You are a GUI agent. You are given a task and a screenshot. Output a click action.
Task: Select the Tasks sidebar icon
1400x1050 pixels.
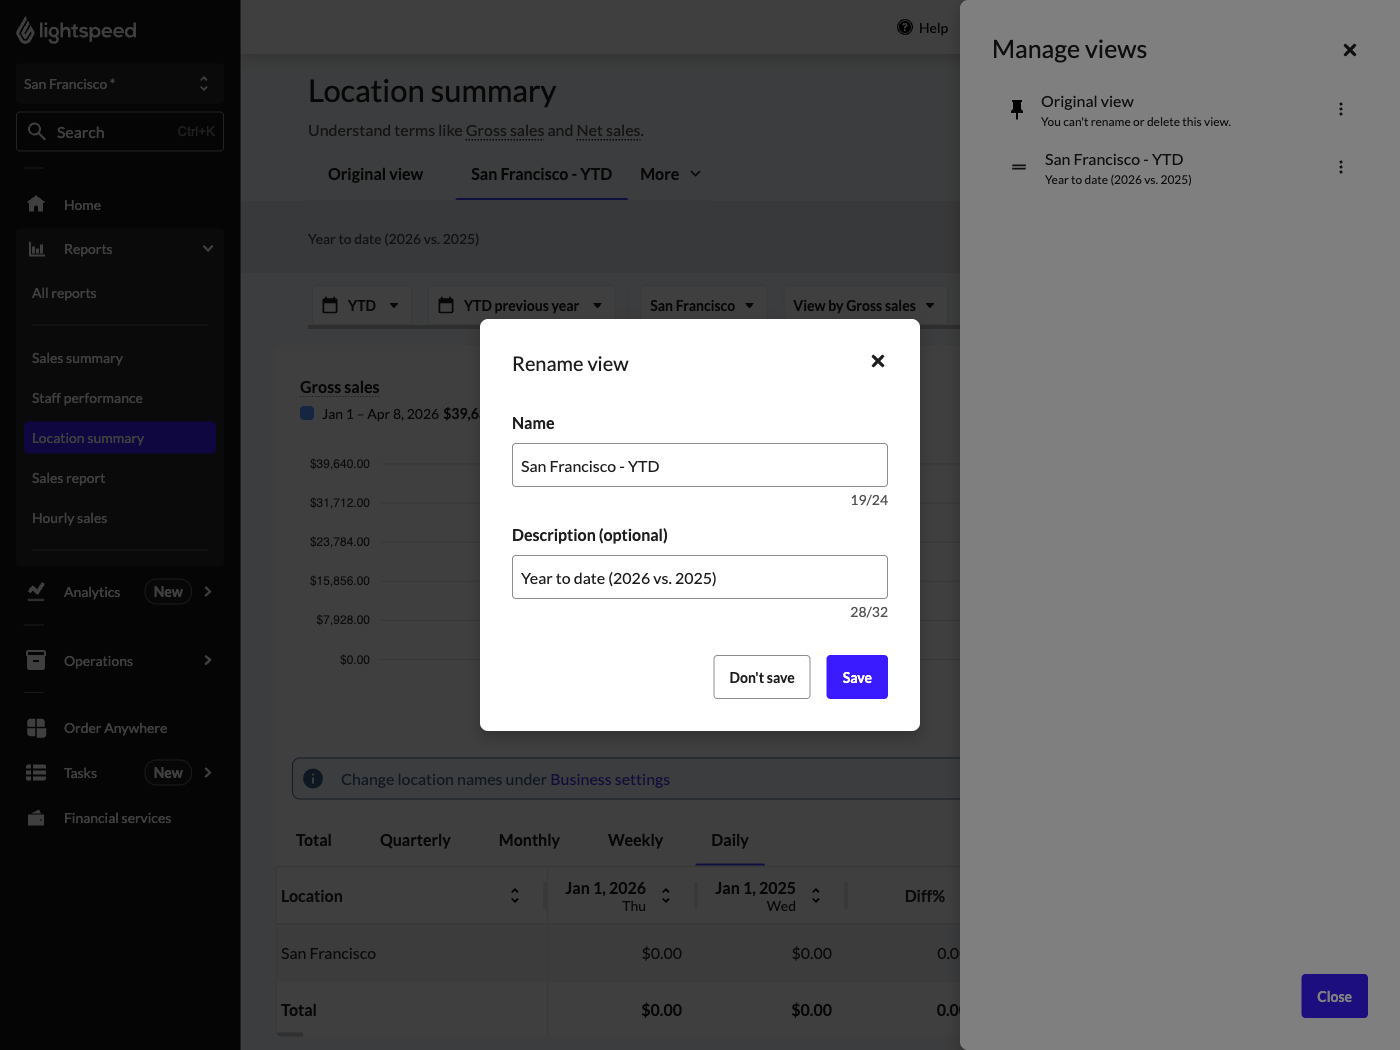click(x=35, y=772)
